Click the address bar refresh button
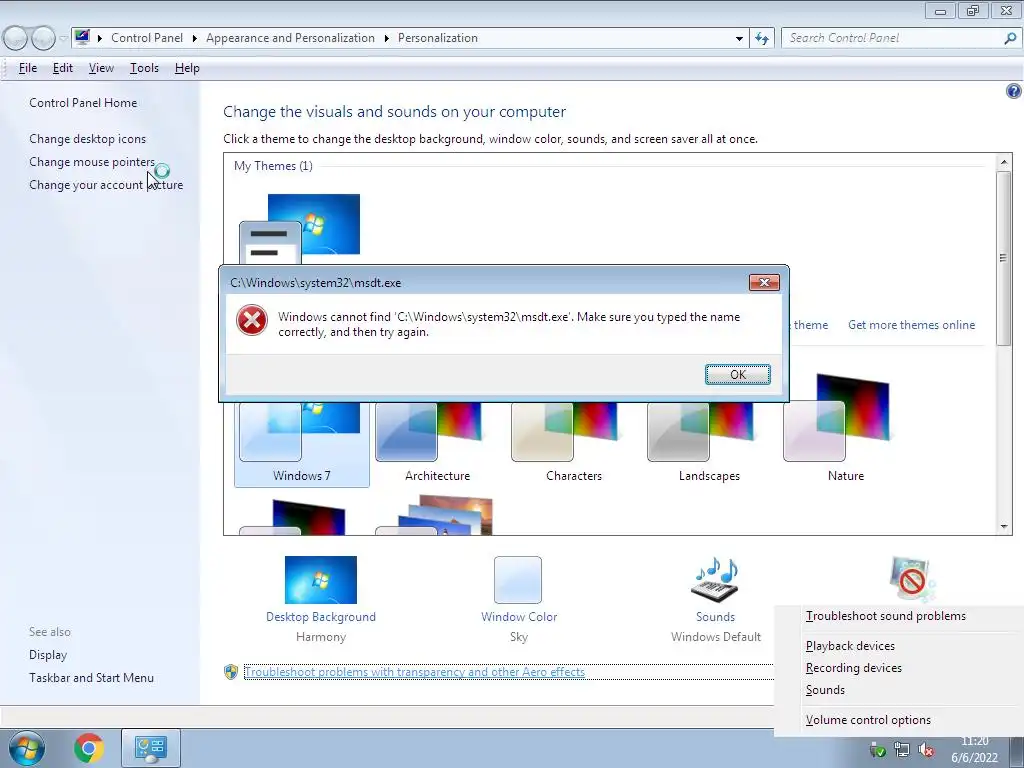The image size is (1024, 768). (762, 38)
